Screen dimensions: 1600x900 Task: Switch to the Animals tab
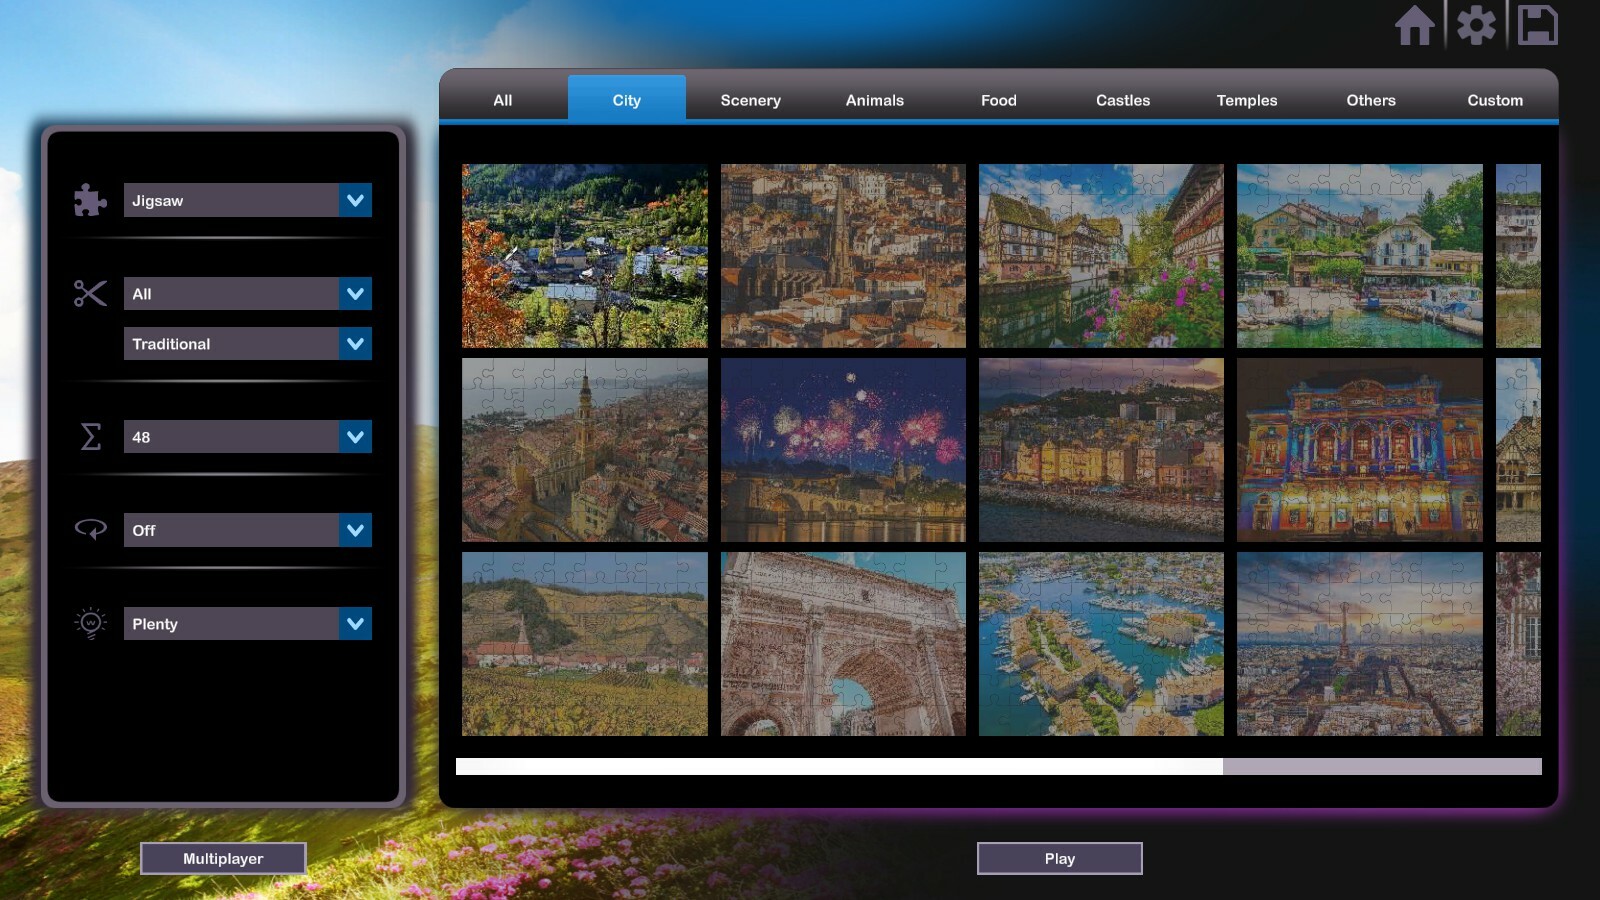click(x=874, y=100)
